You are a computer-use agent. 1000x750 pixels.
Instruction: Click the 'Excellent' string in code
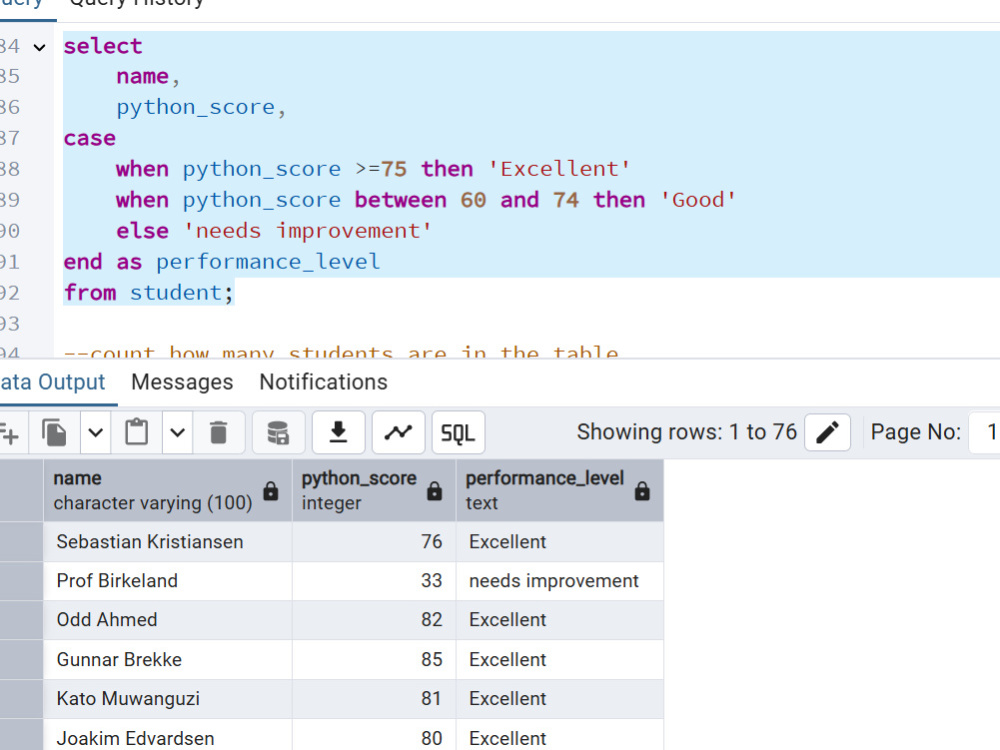coord(559,169)
